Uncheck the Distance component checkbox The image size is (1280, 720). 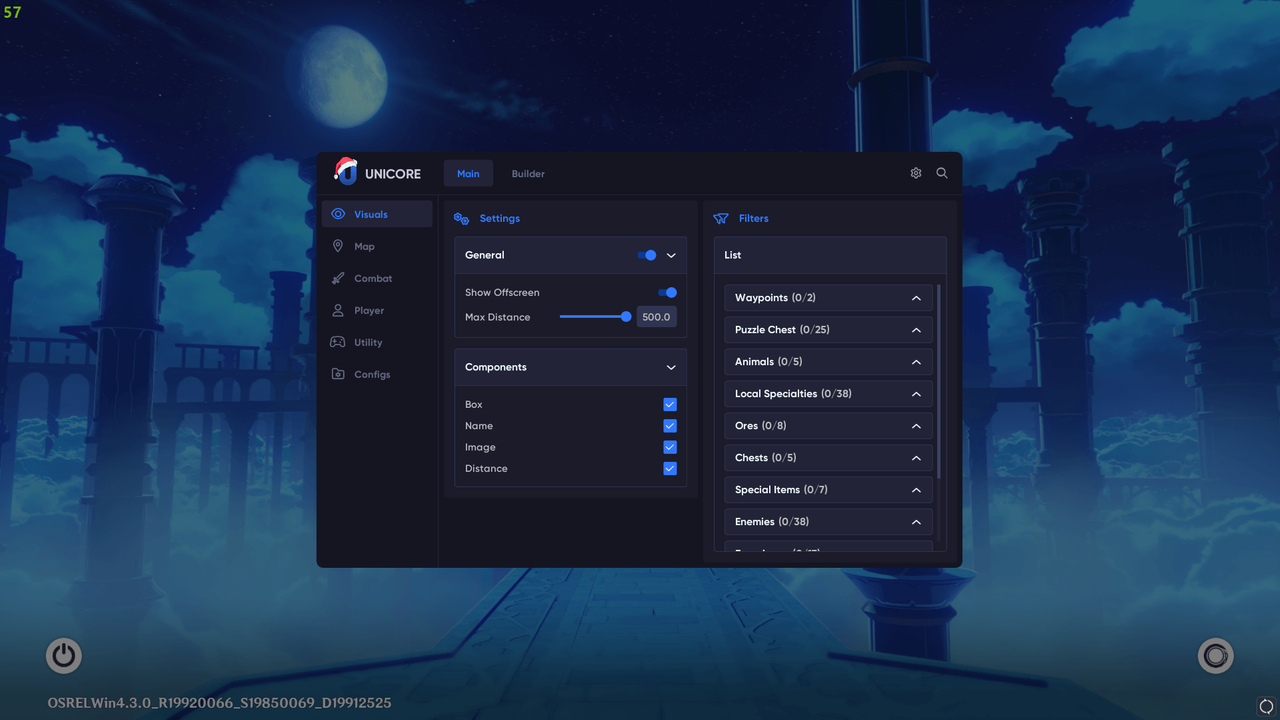click(669, 468)
